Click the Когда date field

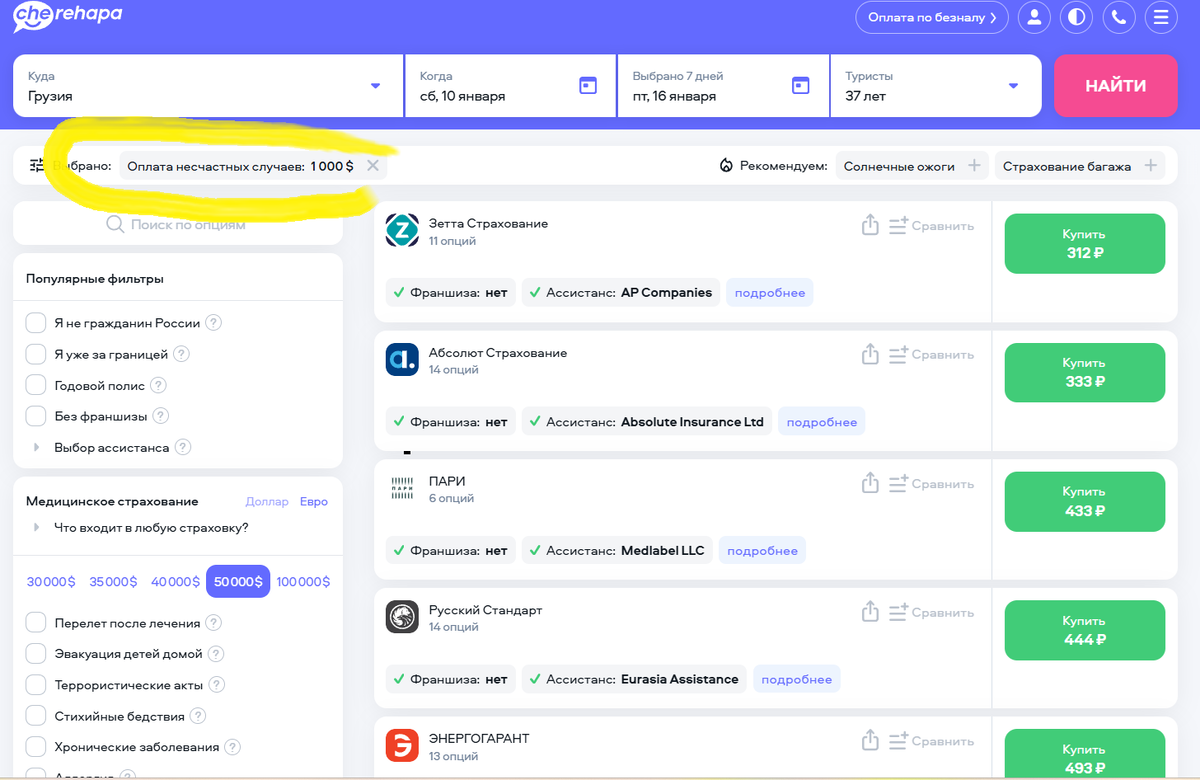(x=509, y=86)
